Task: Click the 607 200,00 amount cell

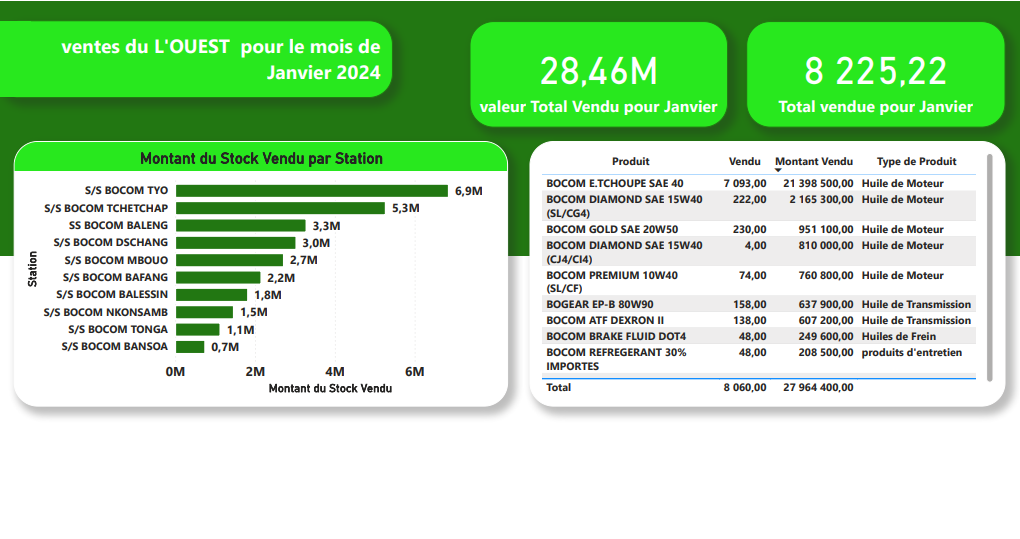Action: click(825, 320)
